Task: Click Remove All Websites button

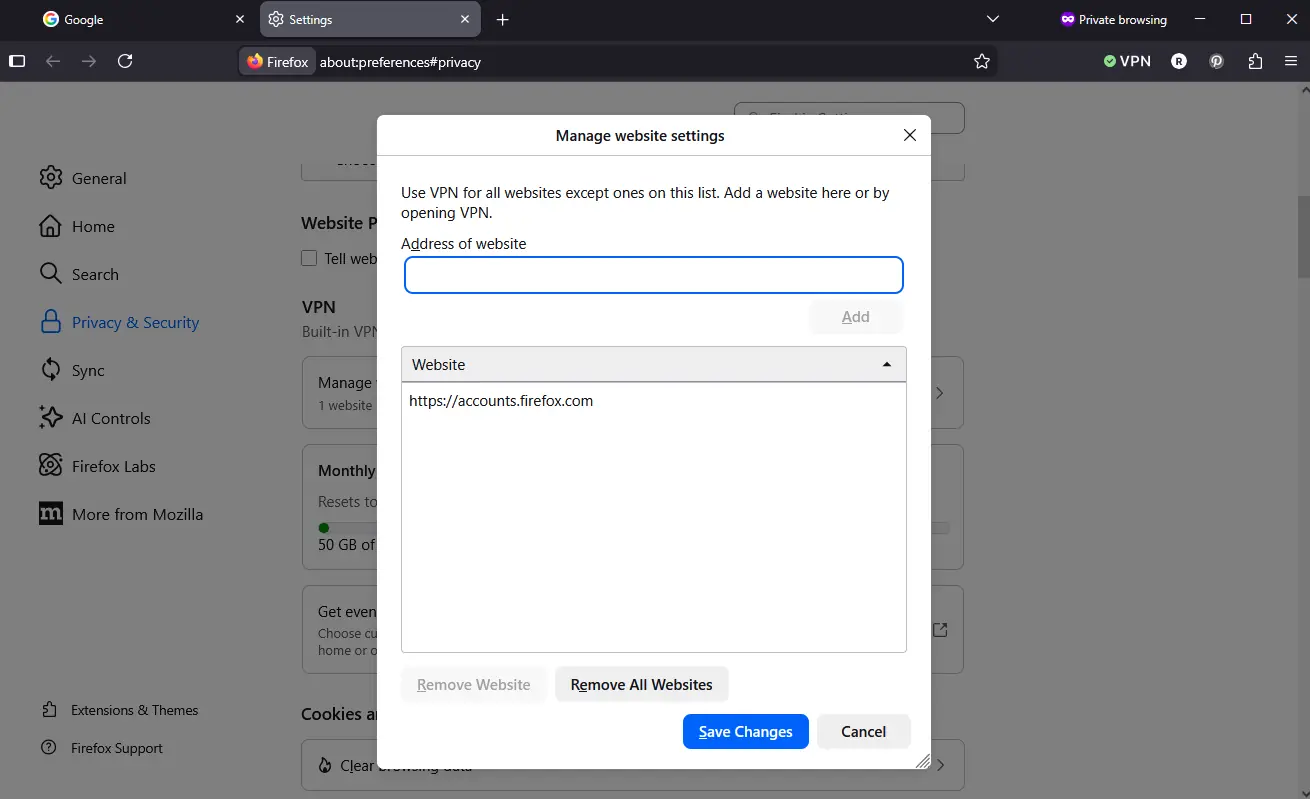Action: coord(642,685)
